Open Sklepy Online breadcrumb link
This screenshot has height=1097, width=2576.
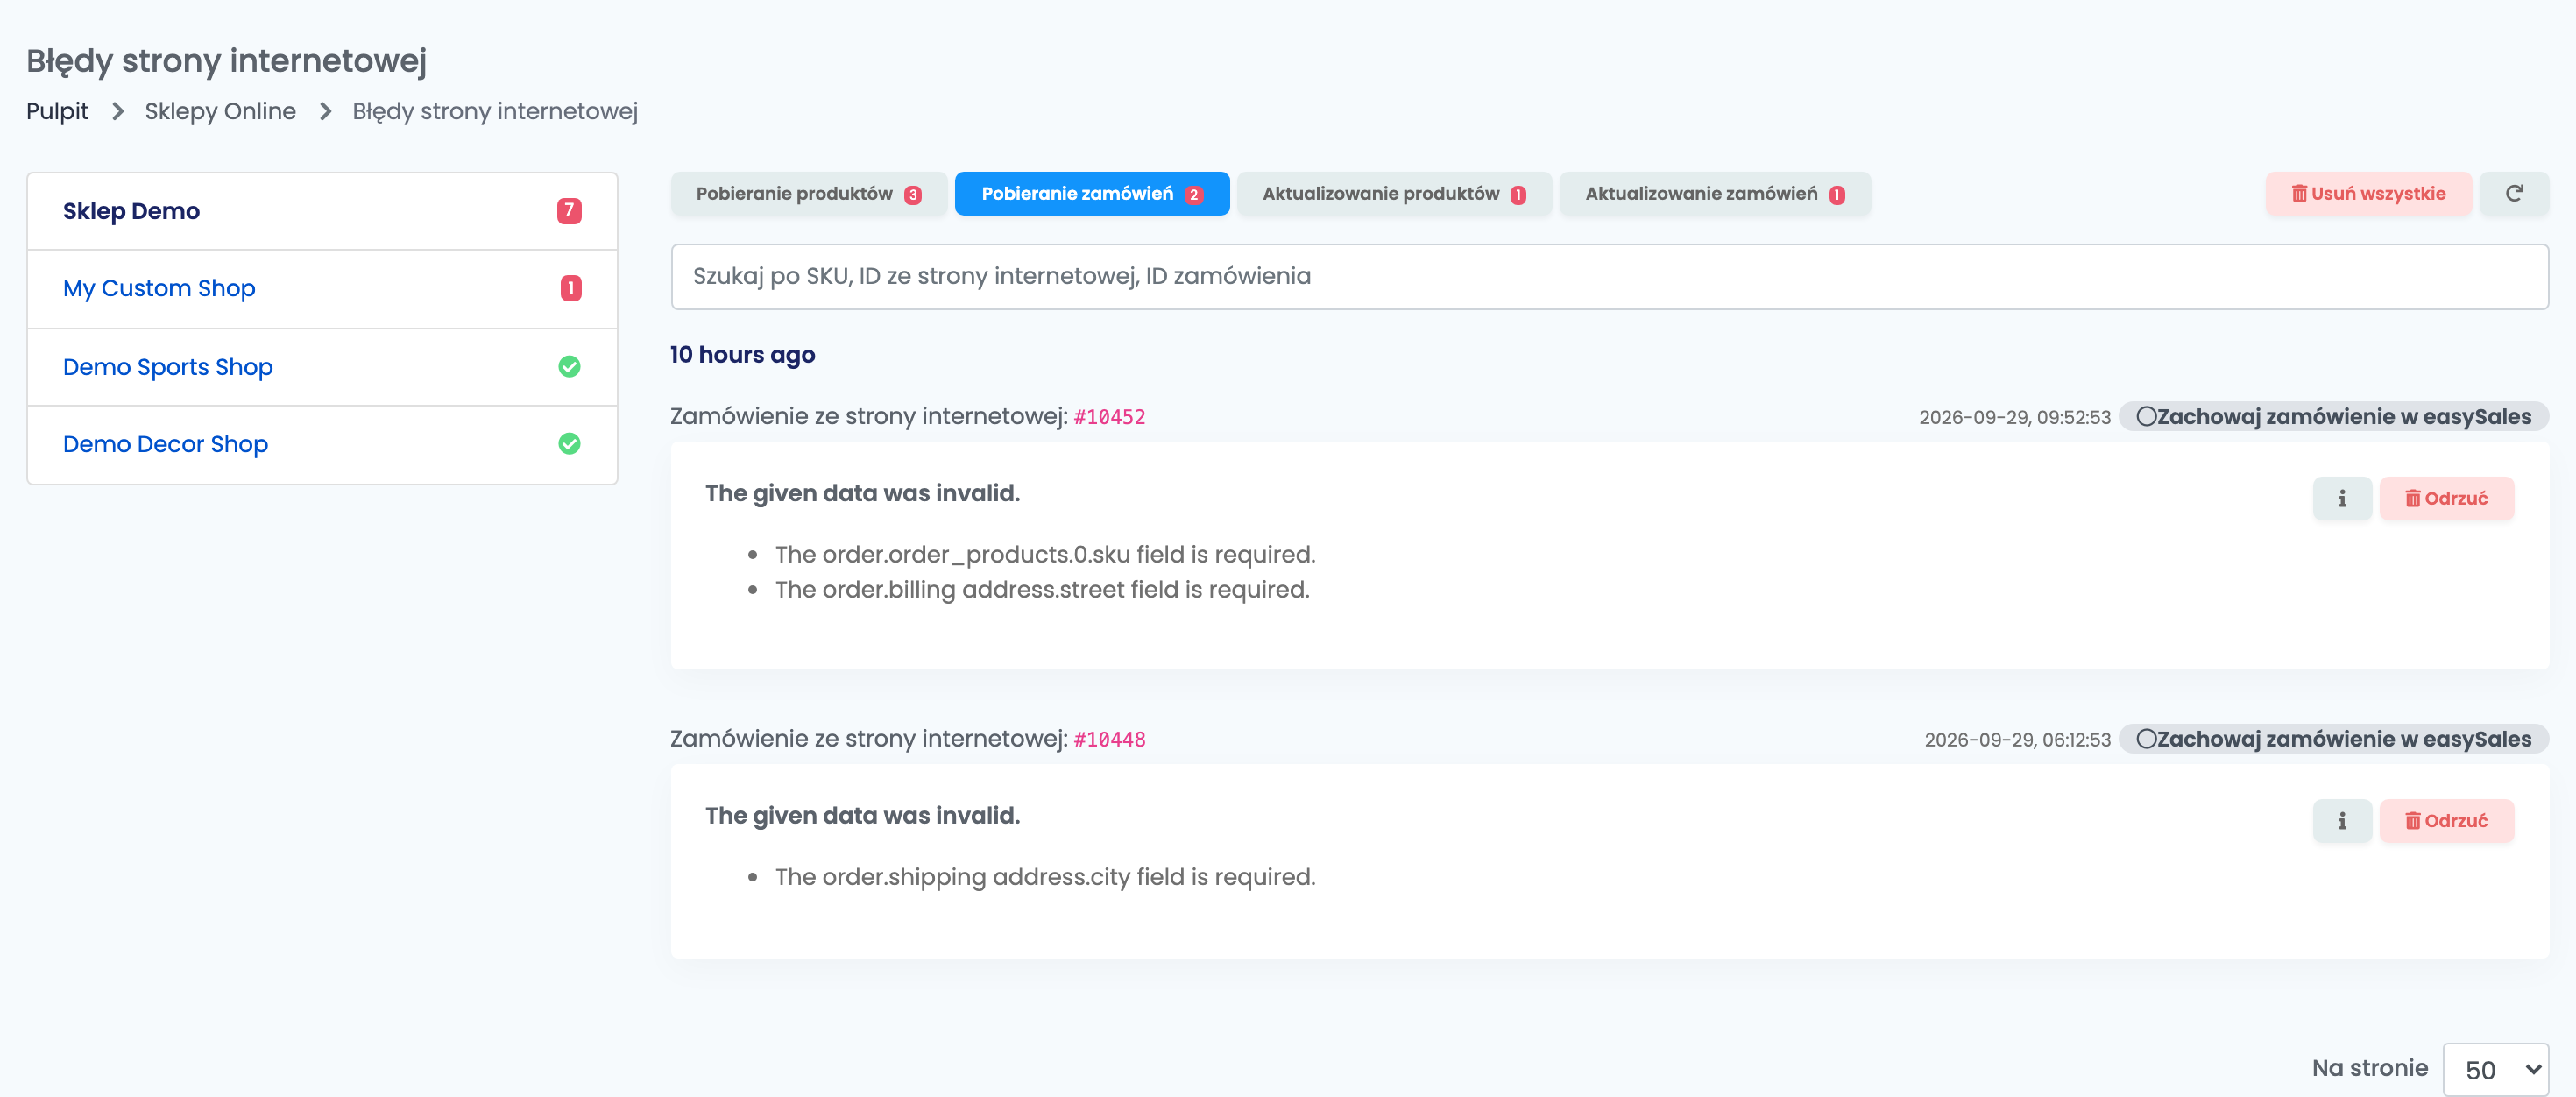(220, 111)
